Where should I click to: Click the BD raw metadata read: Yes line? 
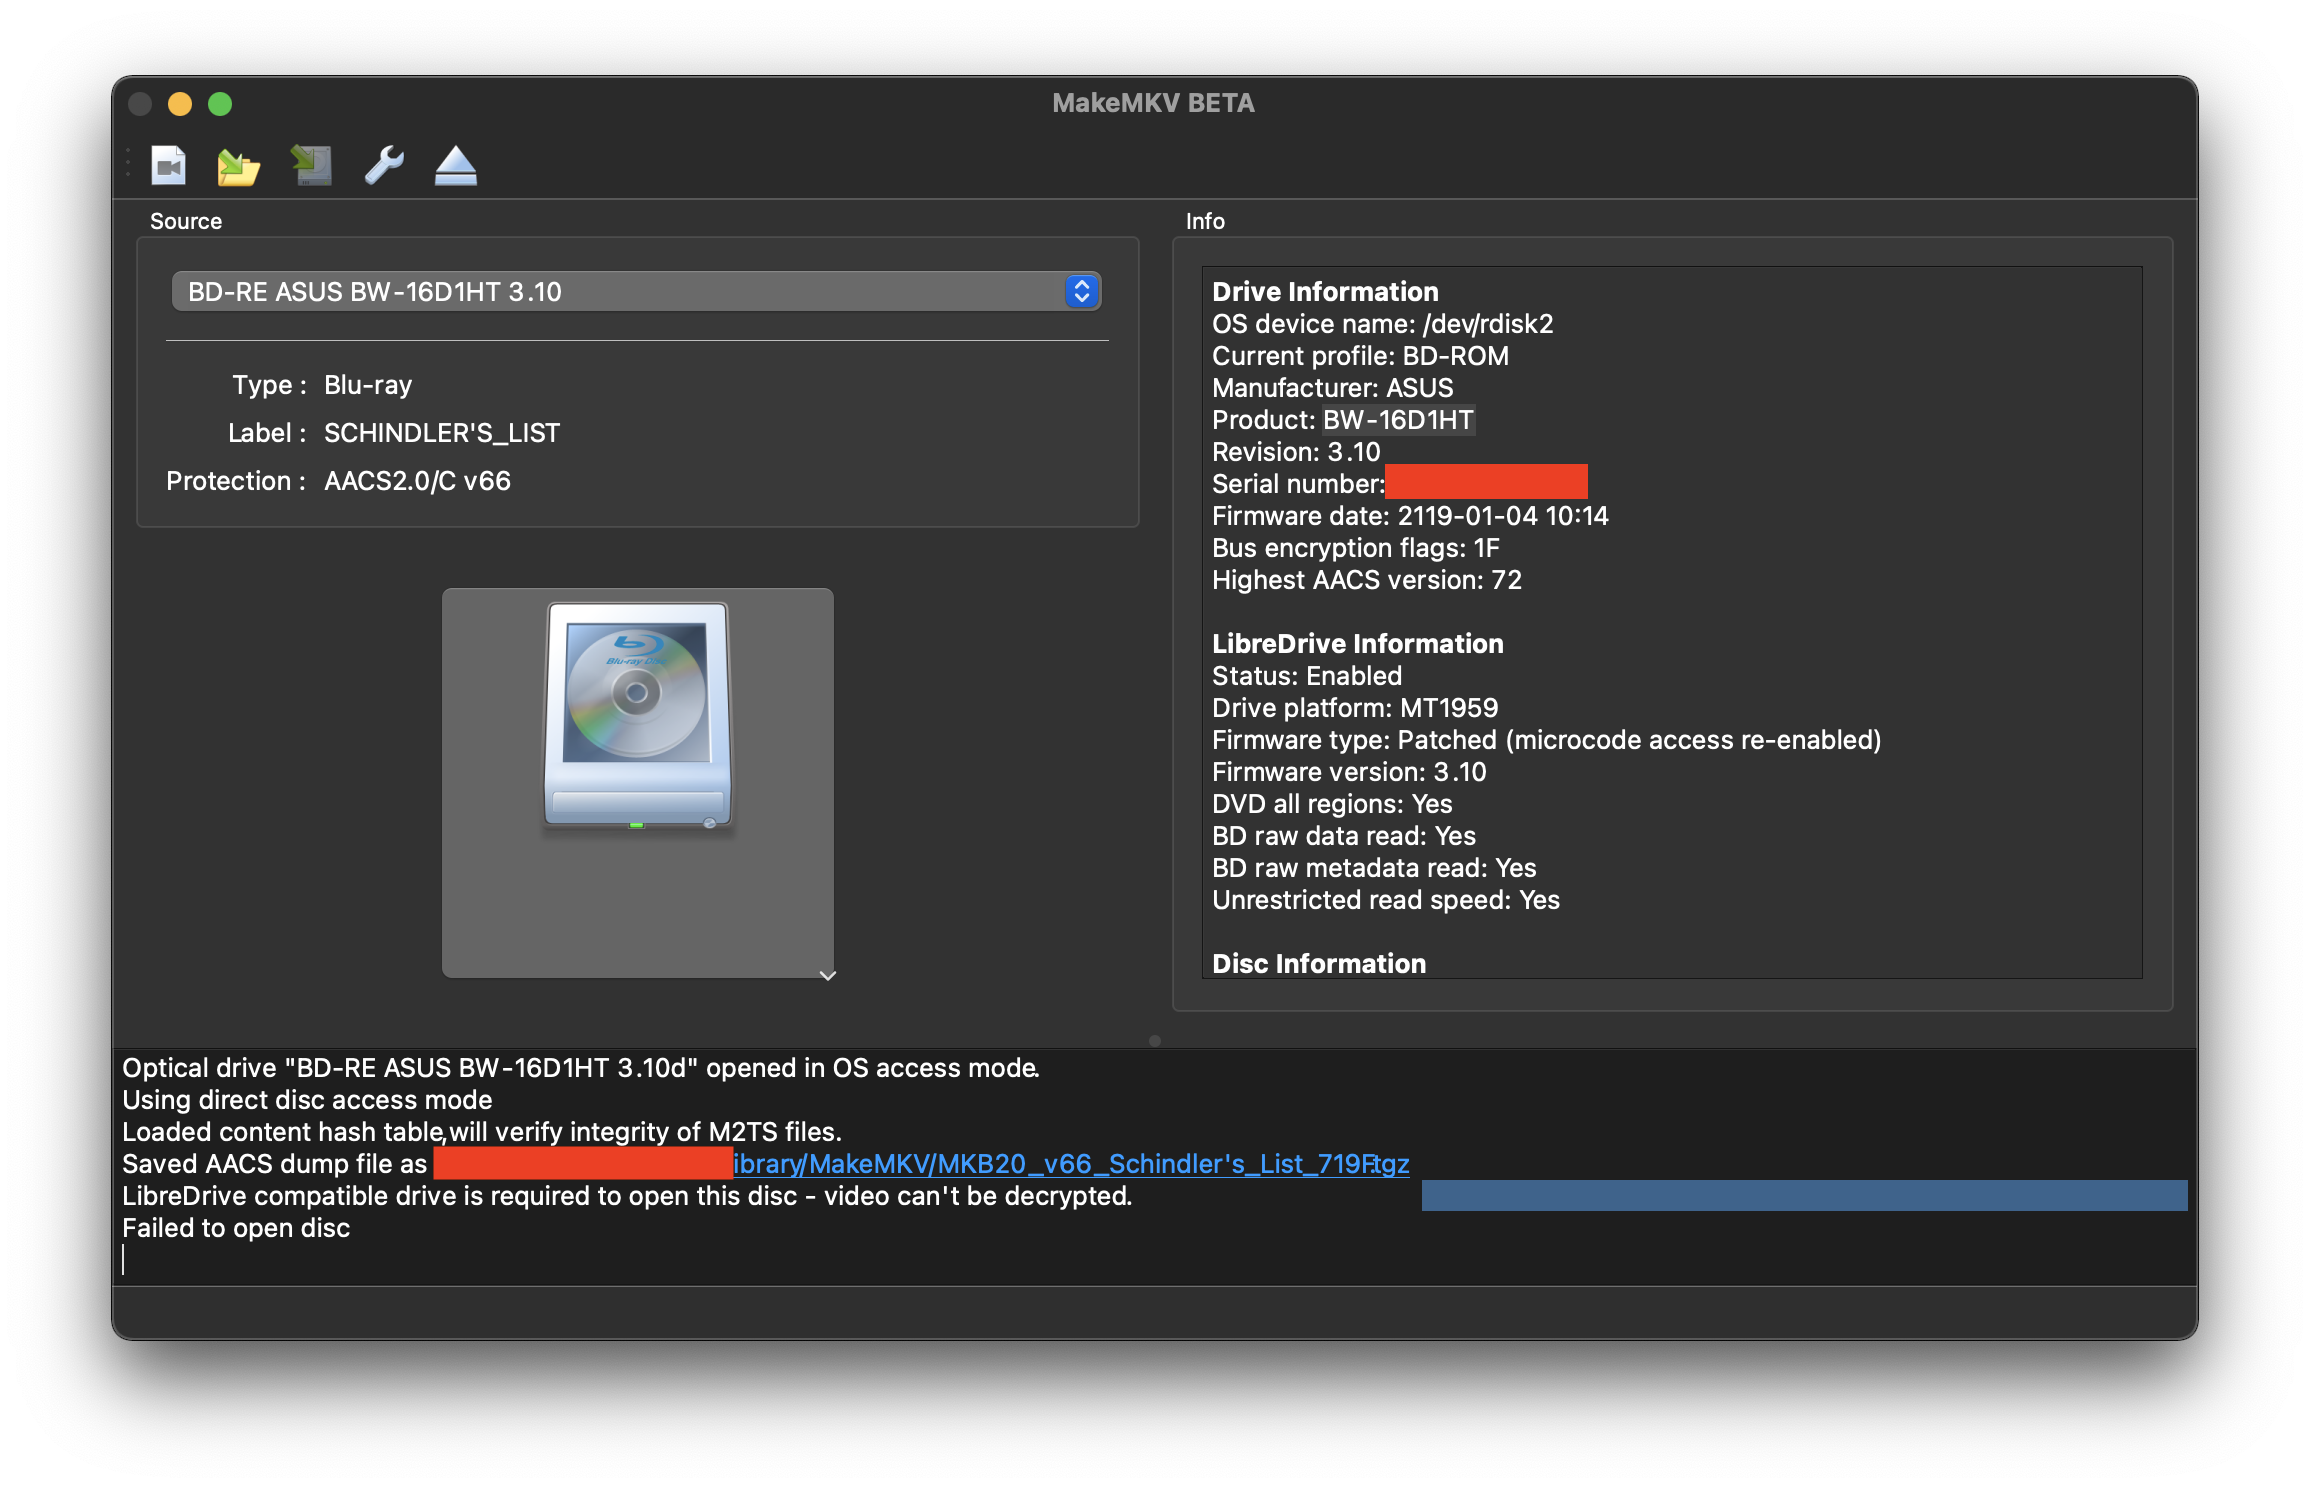(1374, 868)
